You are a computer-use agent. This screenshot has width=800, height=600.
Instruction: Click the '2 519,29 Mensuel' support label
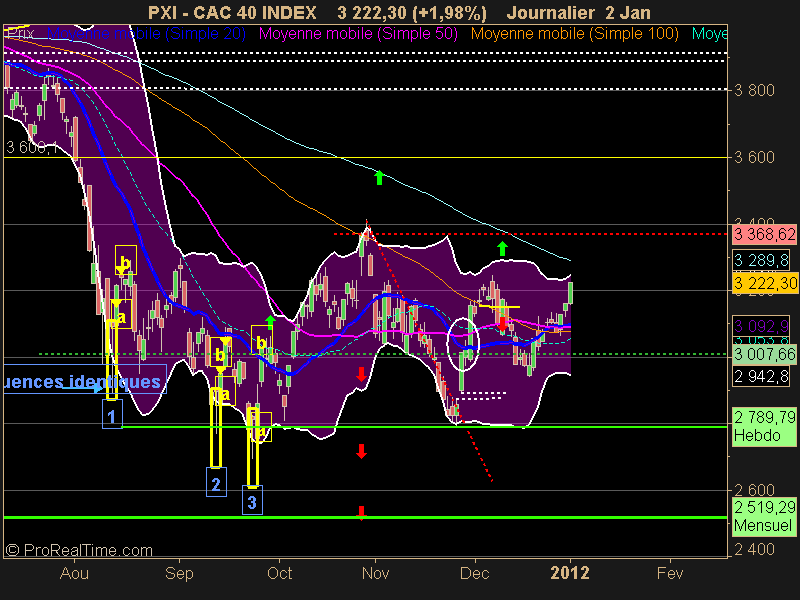coord(765,517)
